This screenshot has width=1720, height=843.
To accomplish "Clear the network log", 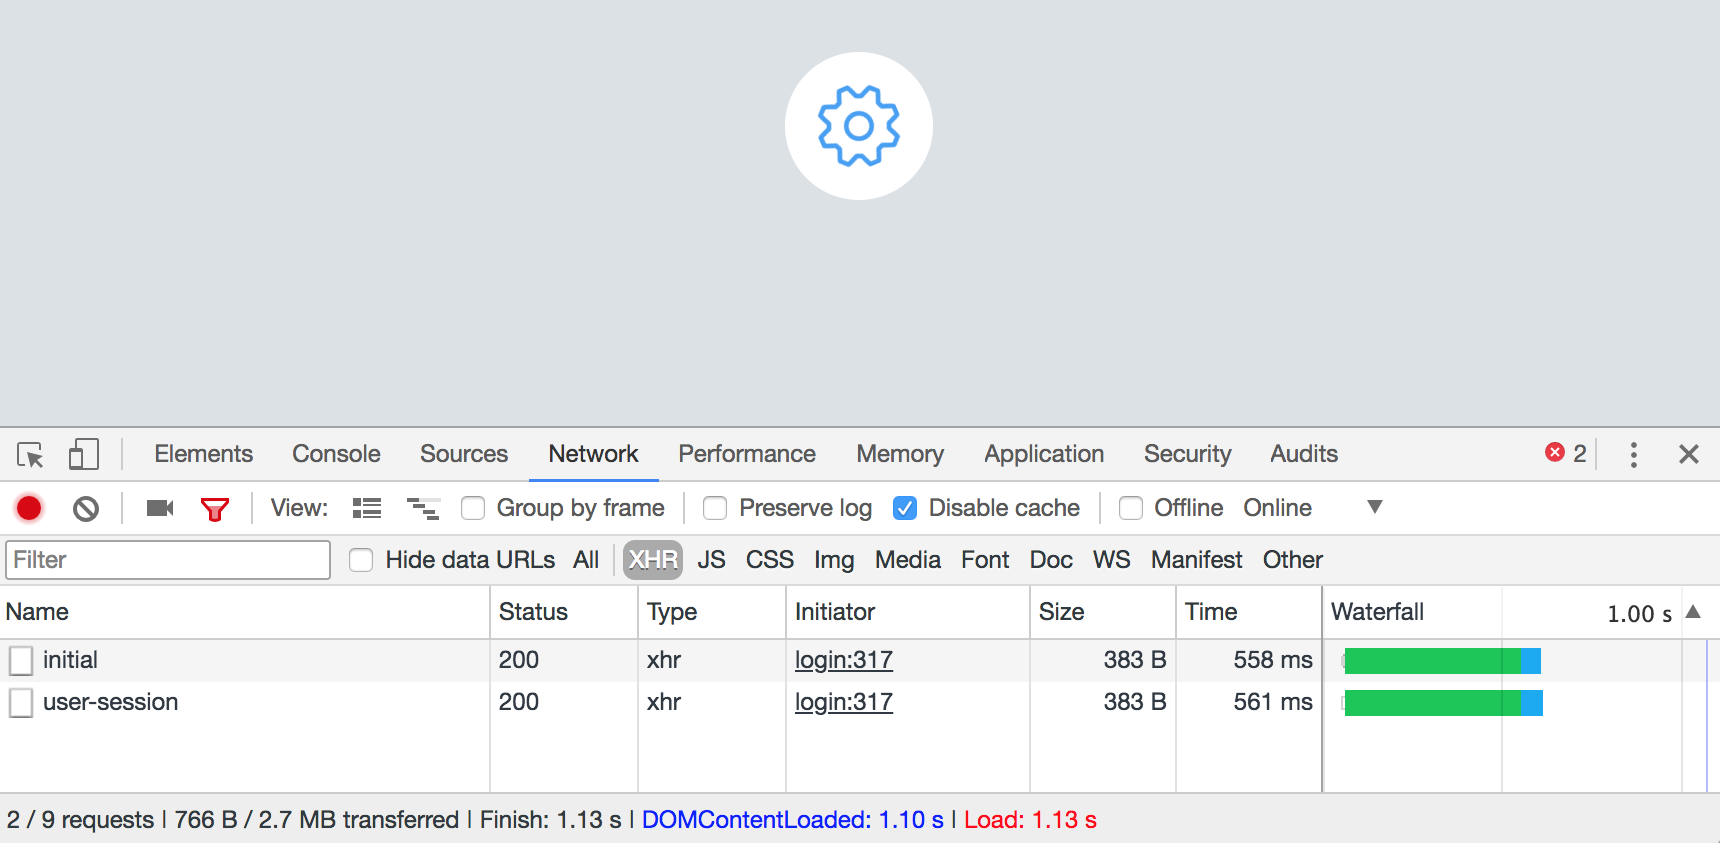I will pyautogui.click(x=86, y=509).
